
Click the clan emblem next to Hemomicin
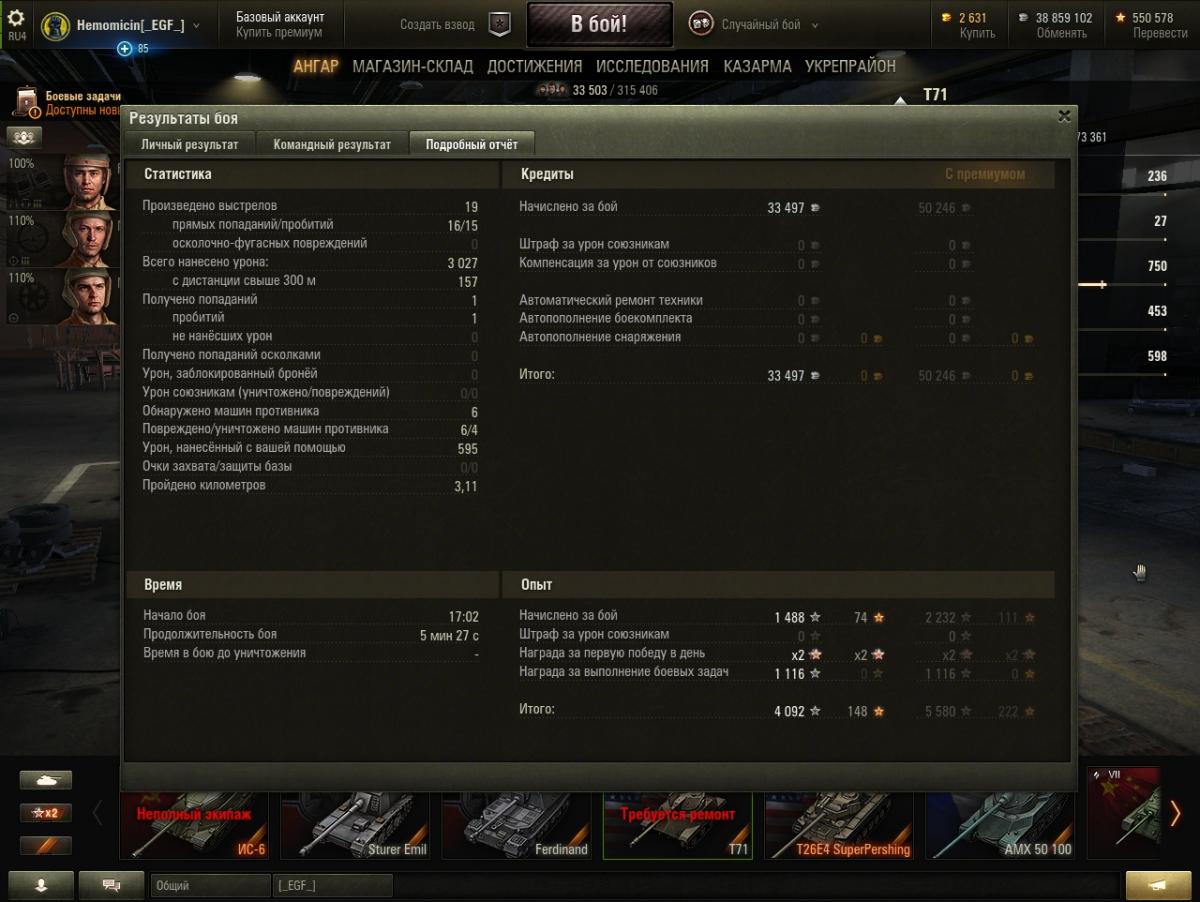57,25
